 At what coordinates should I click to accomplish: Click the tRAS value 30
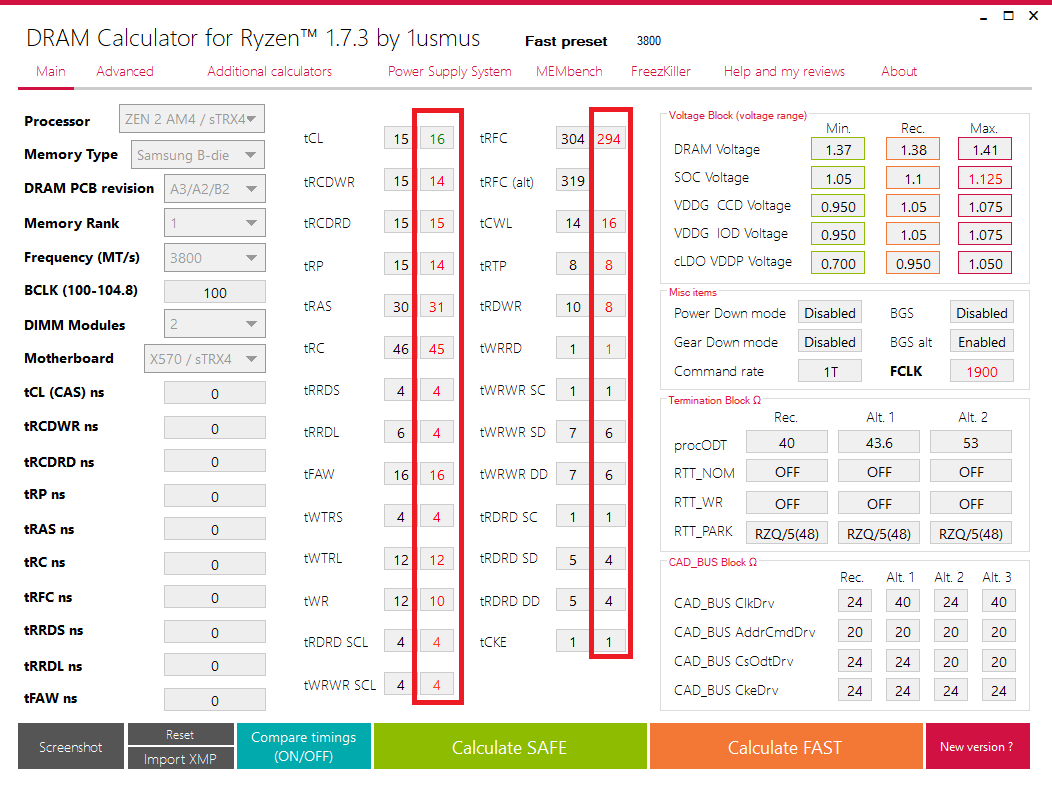pos(401,307)
